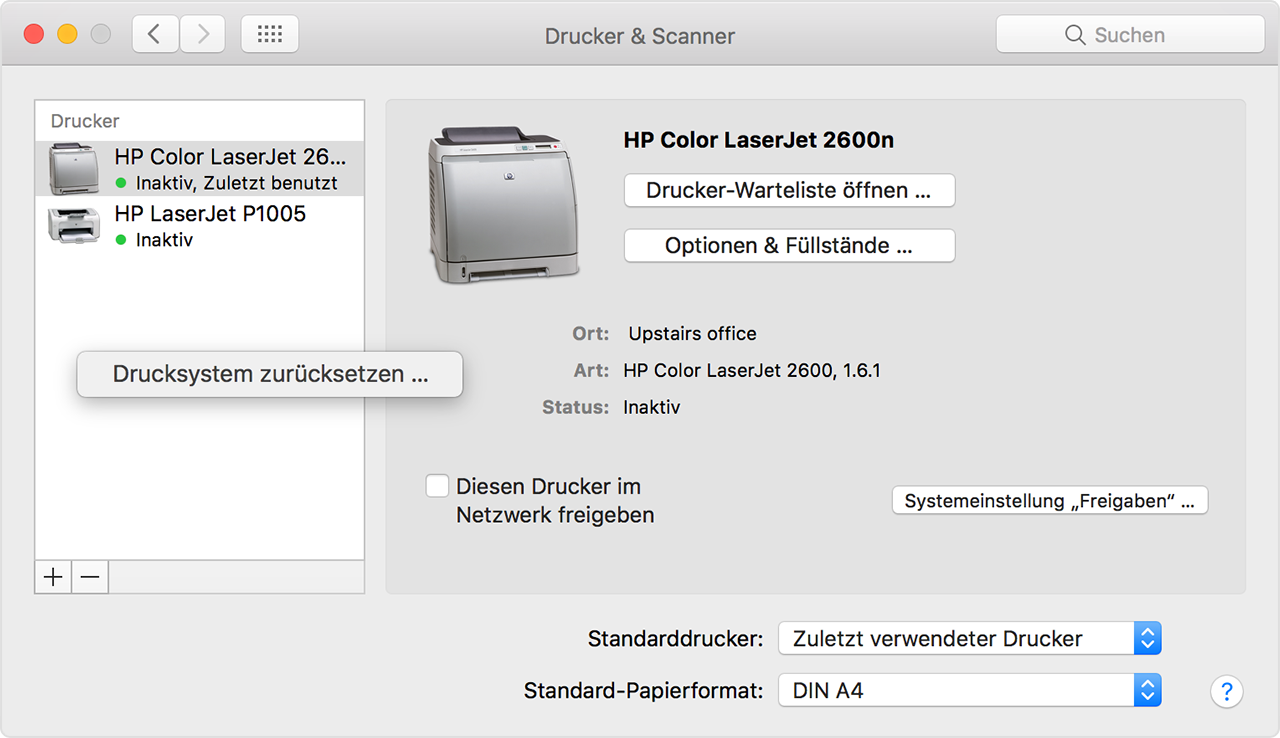Screen dimensions: 1280x738
Task: Click the minus button to remove printer
Action: [x=90, y=577]
